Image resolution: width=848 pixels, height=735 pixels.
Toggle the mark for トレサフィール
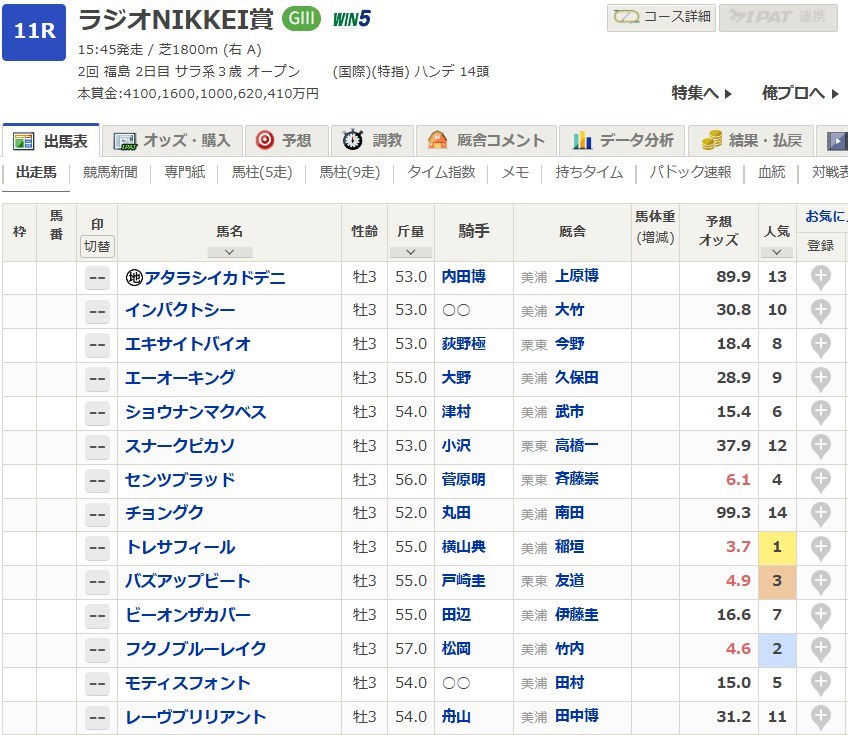pos(97,549)
